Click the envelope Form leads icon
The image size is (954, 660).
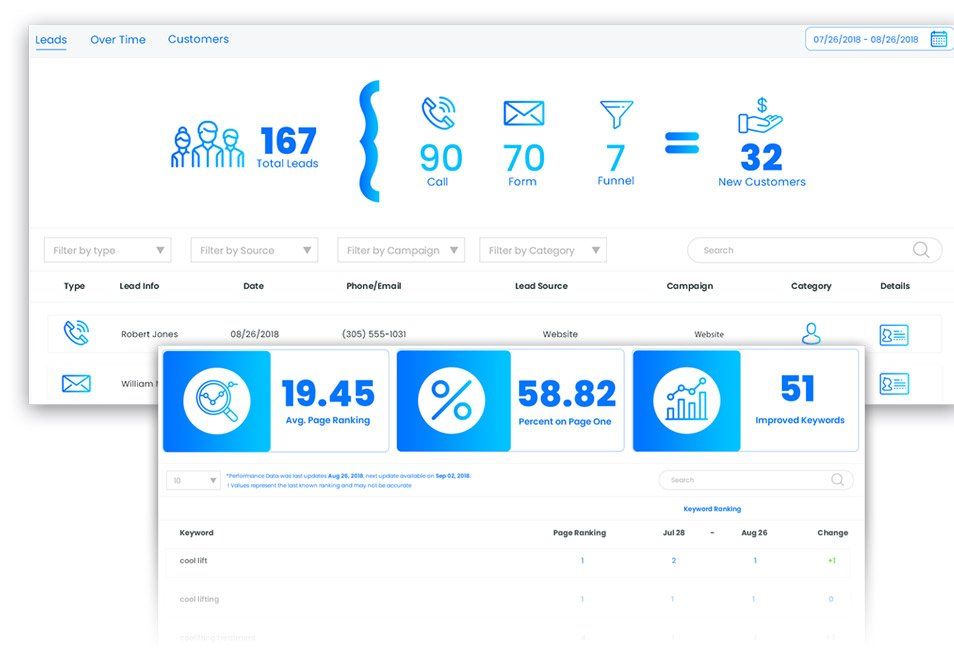click(x=523, y=113)
